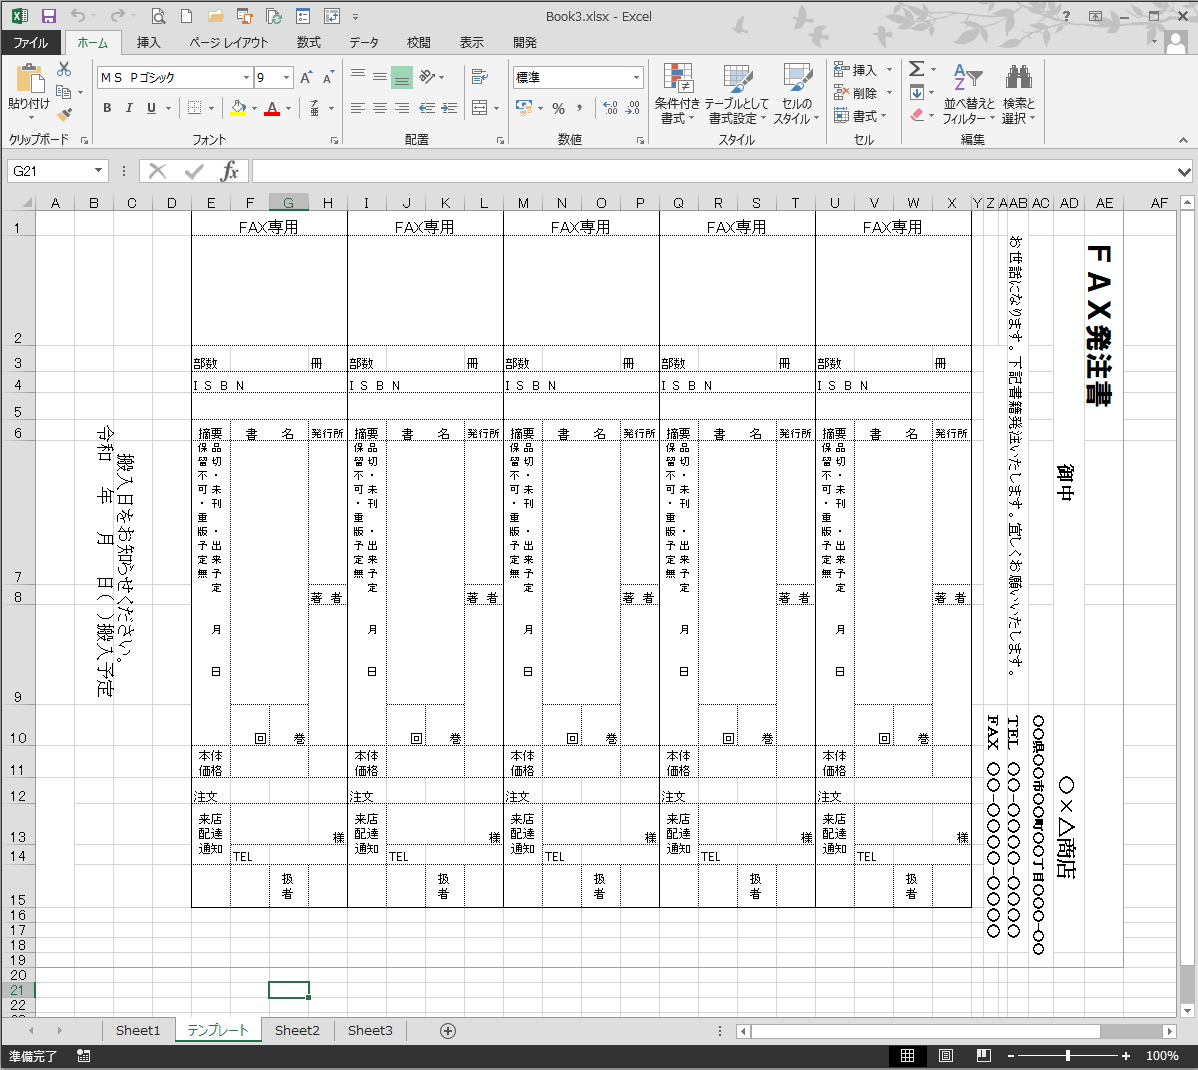
Task: Expand the Name Box dropdown arrow
Action: pyautogui.click(x=99, y=171)
